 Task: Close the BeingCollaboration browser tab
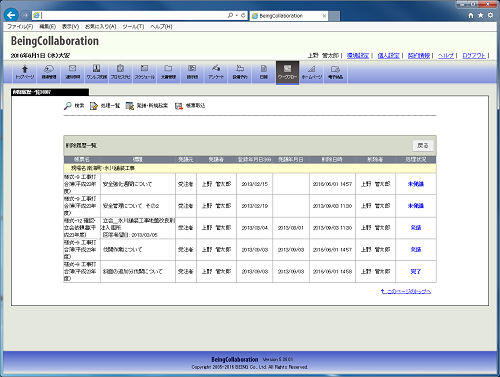click(x=324, y=16)
